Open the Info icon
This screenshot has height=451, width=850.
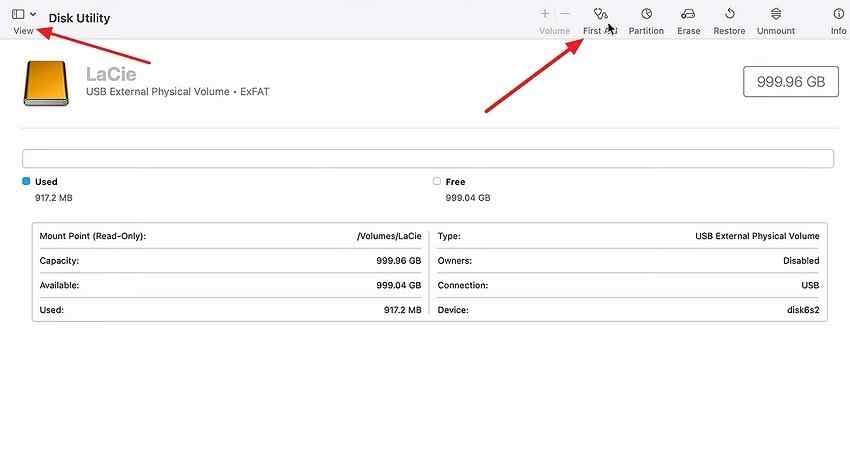[839, 14]
